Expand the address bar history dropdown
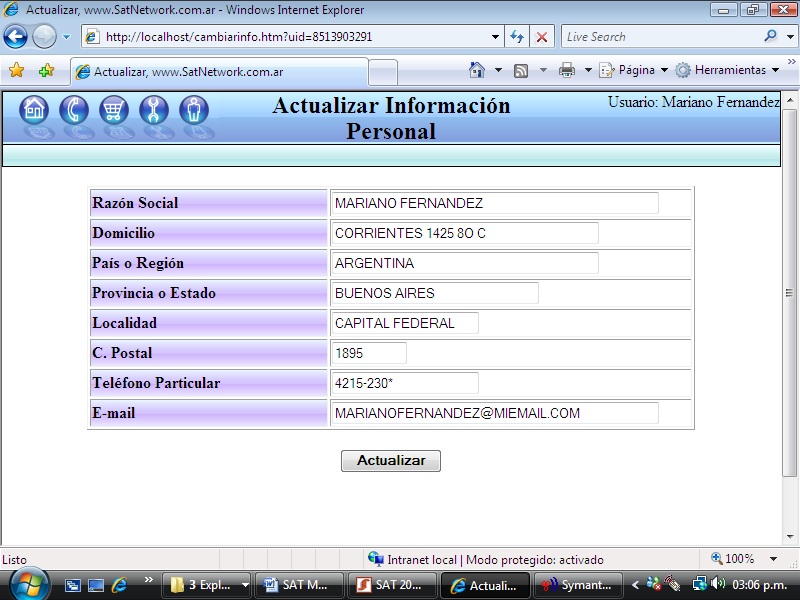 [x=496, y=37]
